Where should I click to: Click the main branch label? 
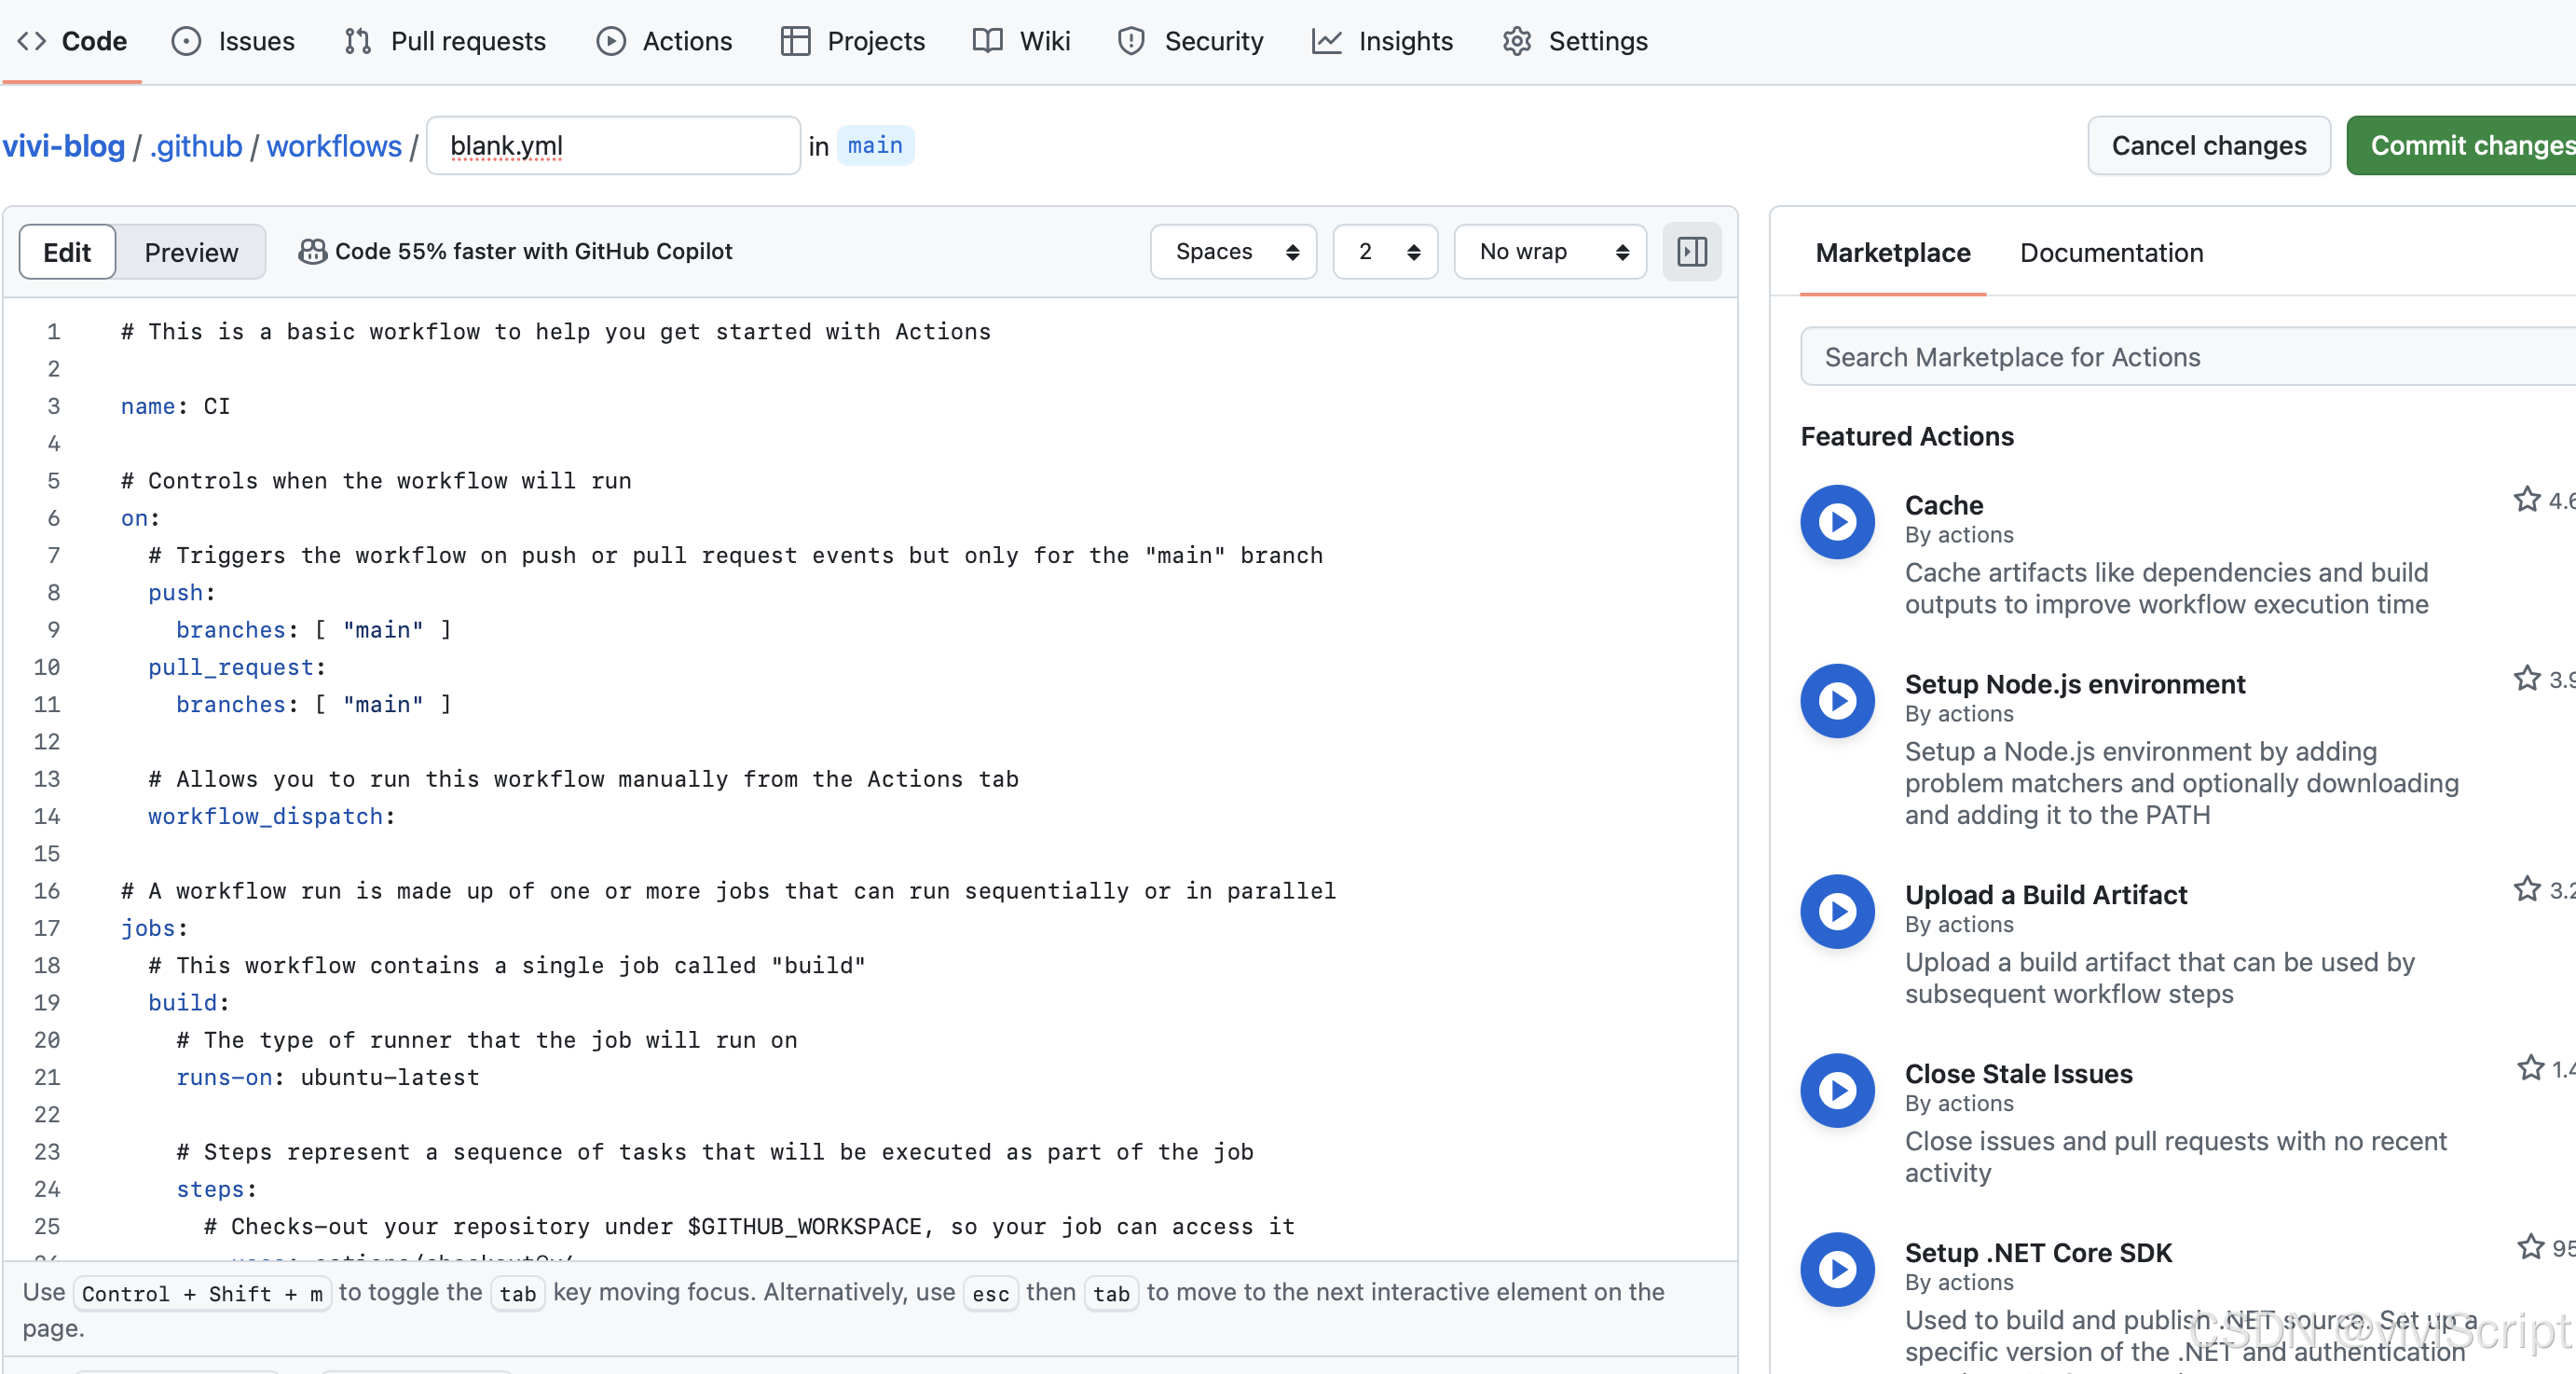click(x=875, y=146)
